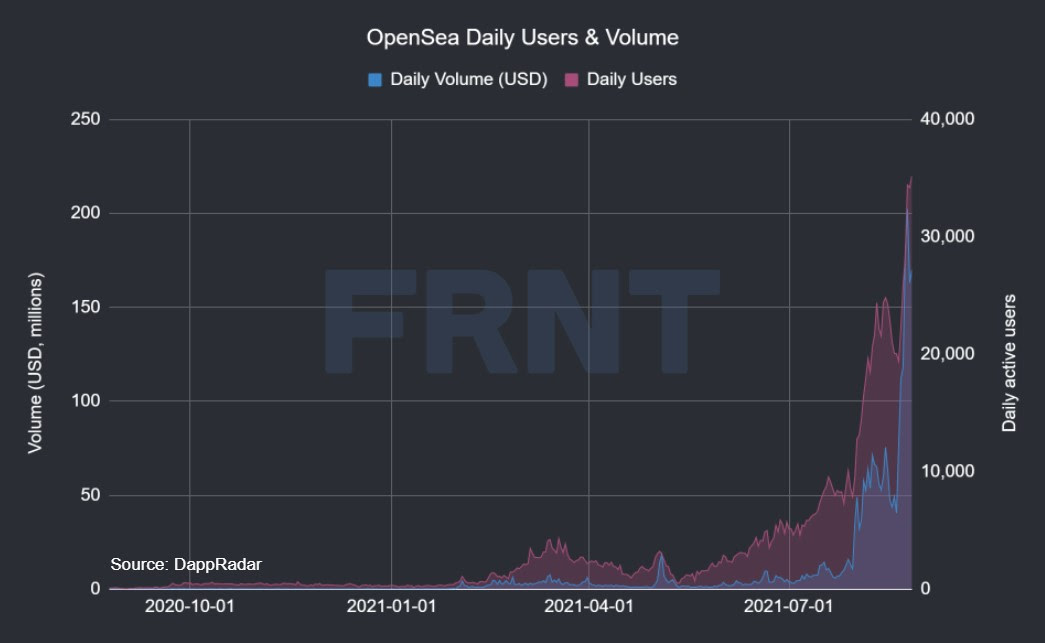The width and height of the screenshot is (1045, 643).
Task: Select the chart title OpenSea Daily Users & Volume
Action: [x=522, y=38]
